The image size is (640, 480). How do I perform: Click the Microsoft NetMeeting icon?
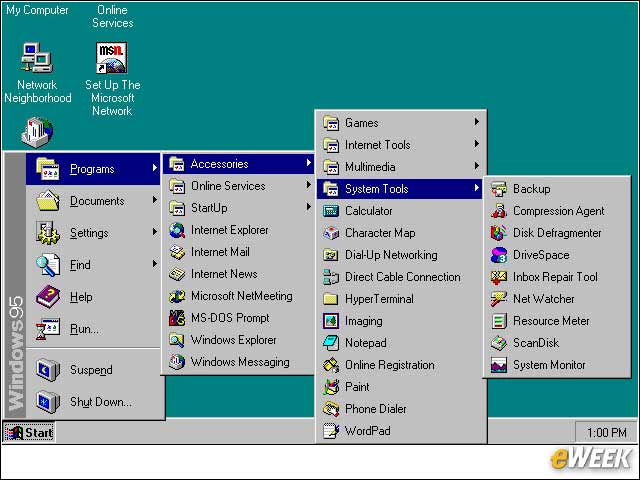[177, 296]
